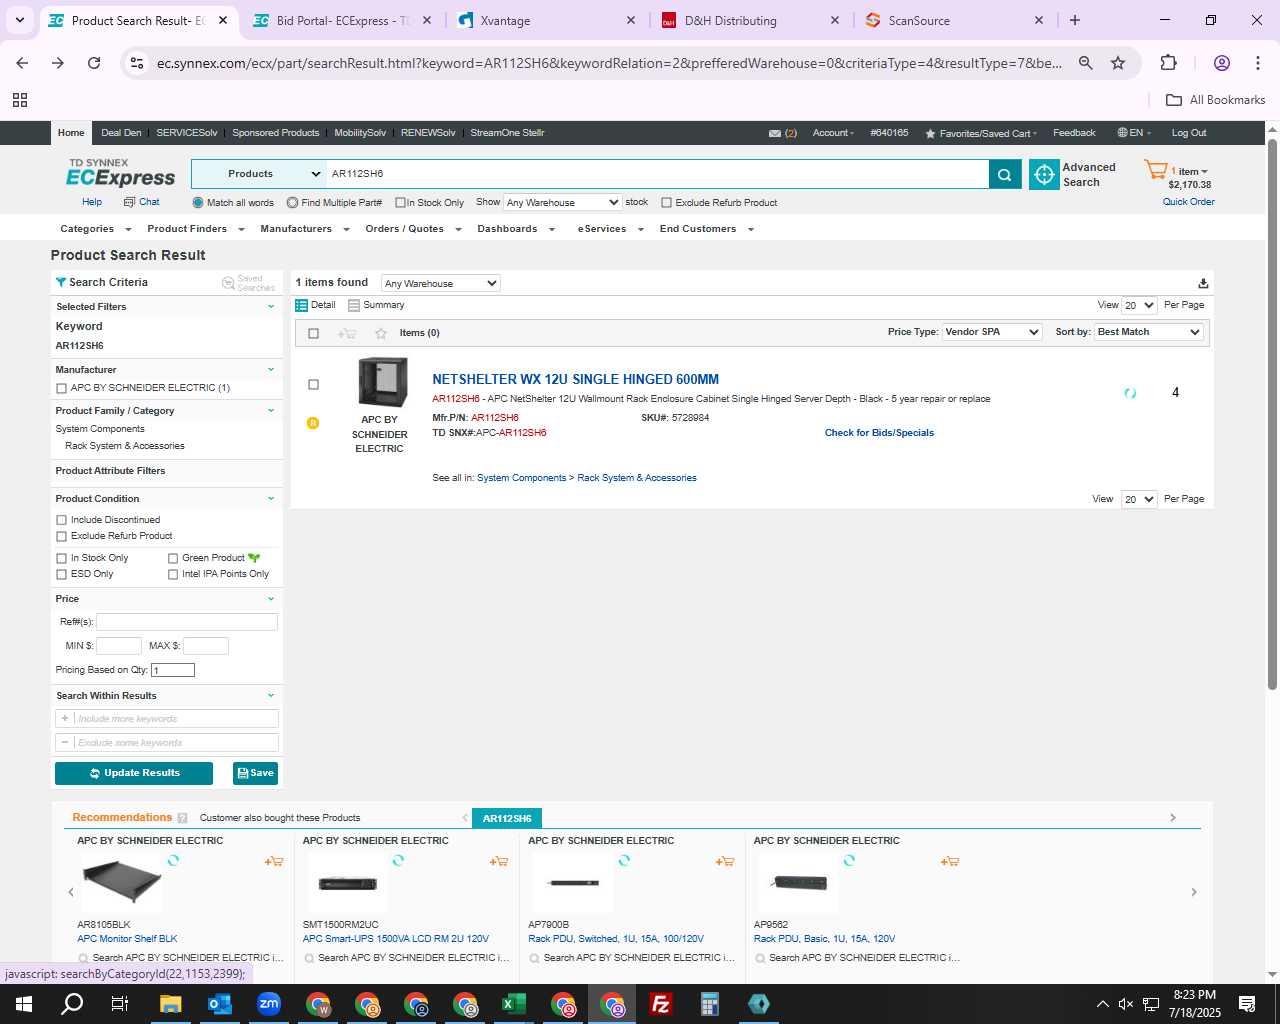The image size is (1280, 1024).
Task: Add SMT1500RM2UC to cart
Action: (x=499, y=861)
